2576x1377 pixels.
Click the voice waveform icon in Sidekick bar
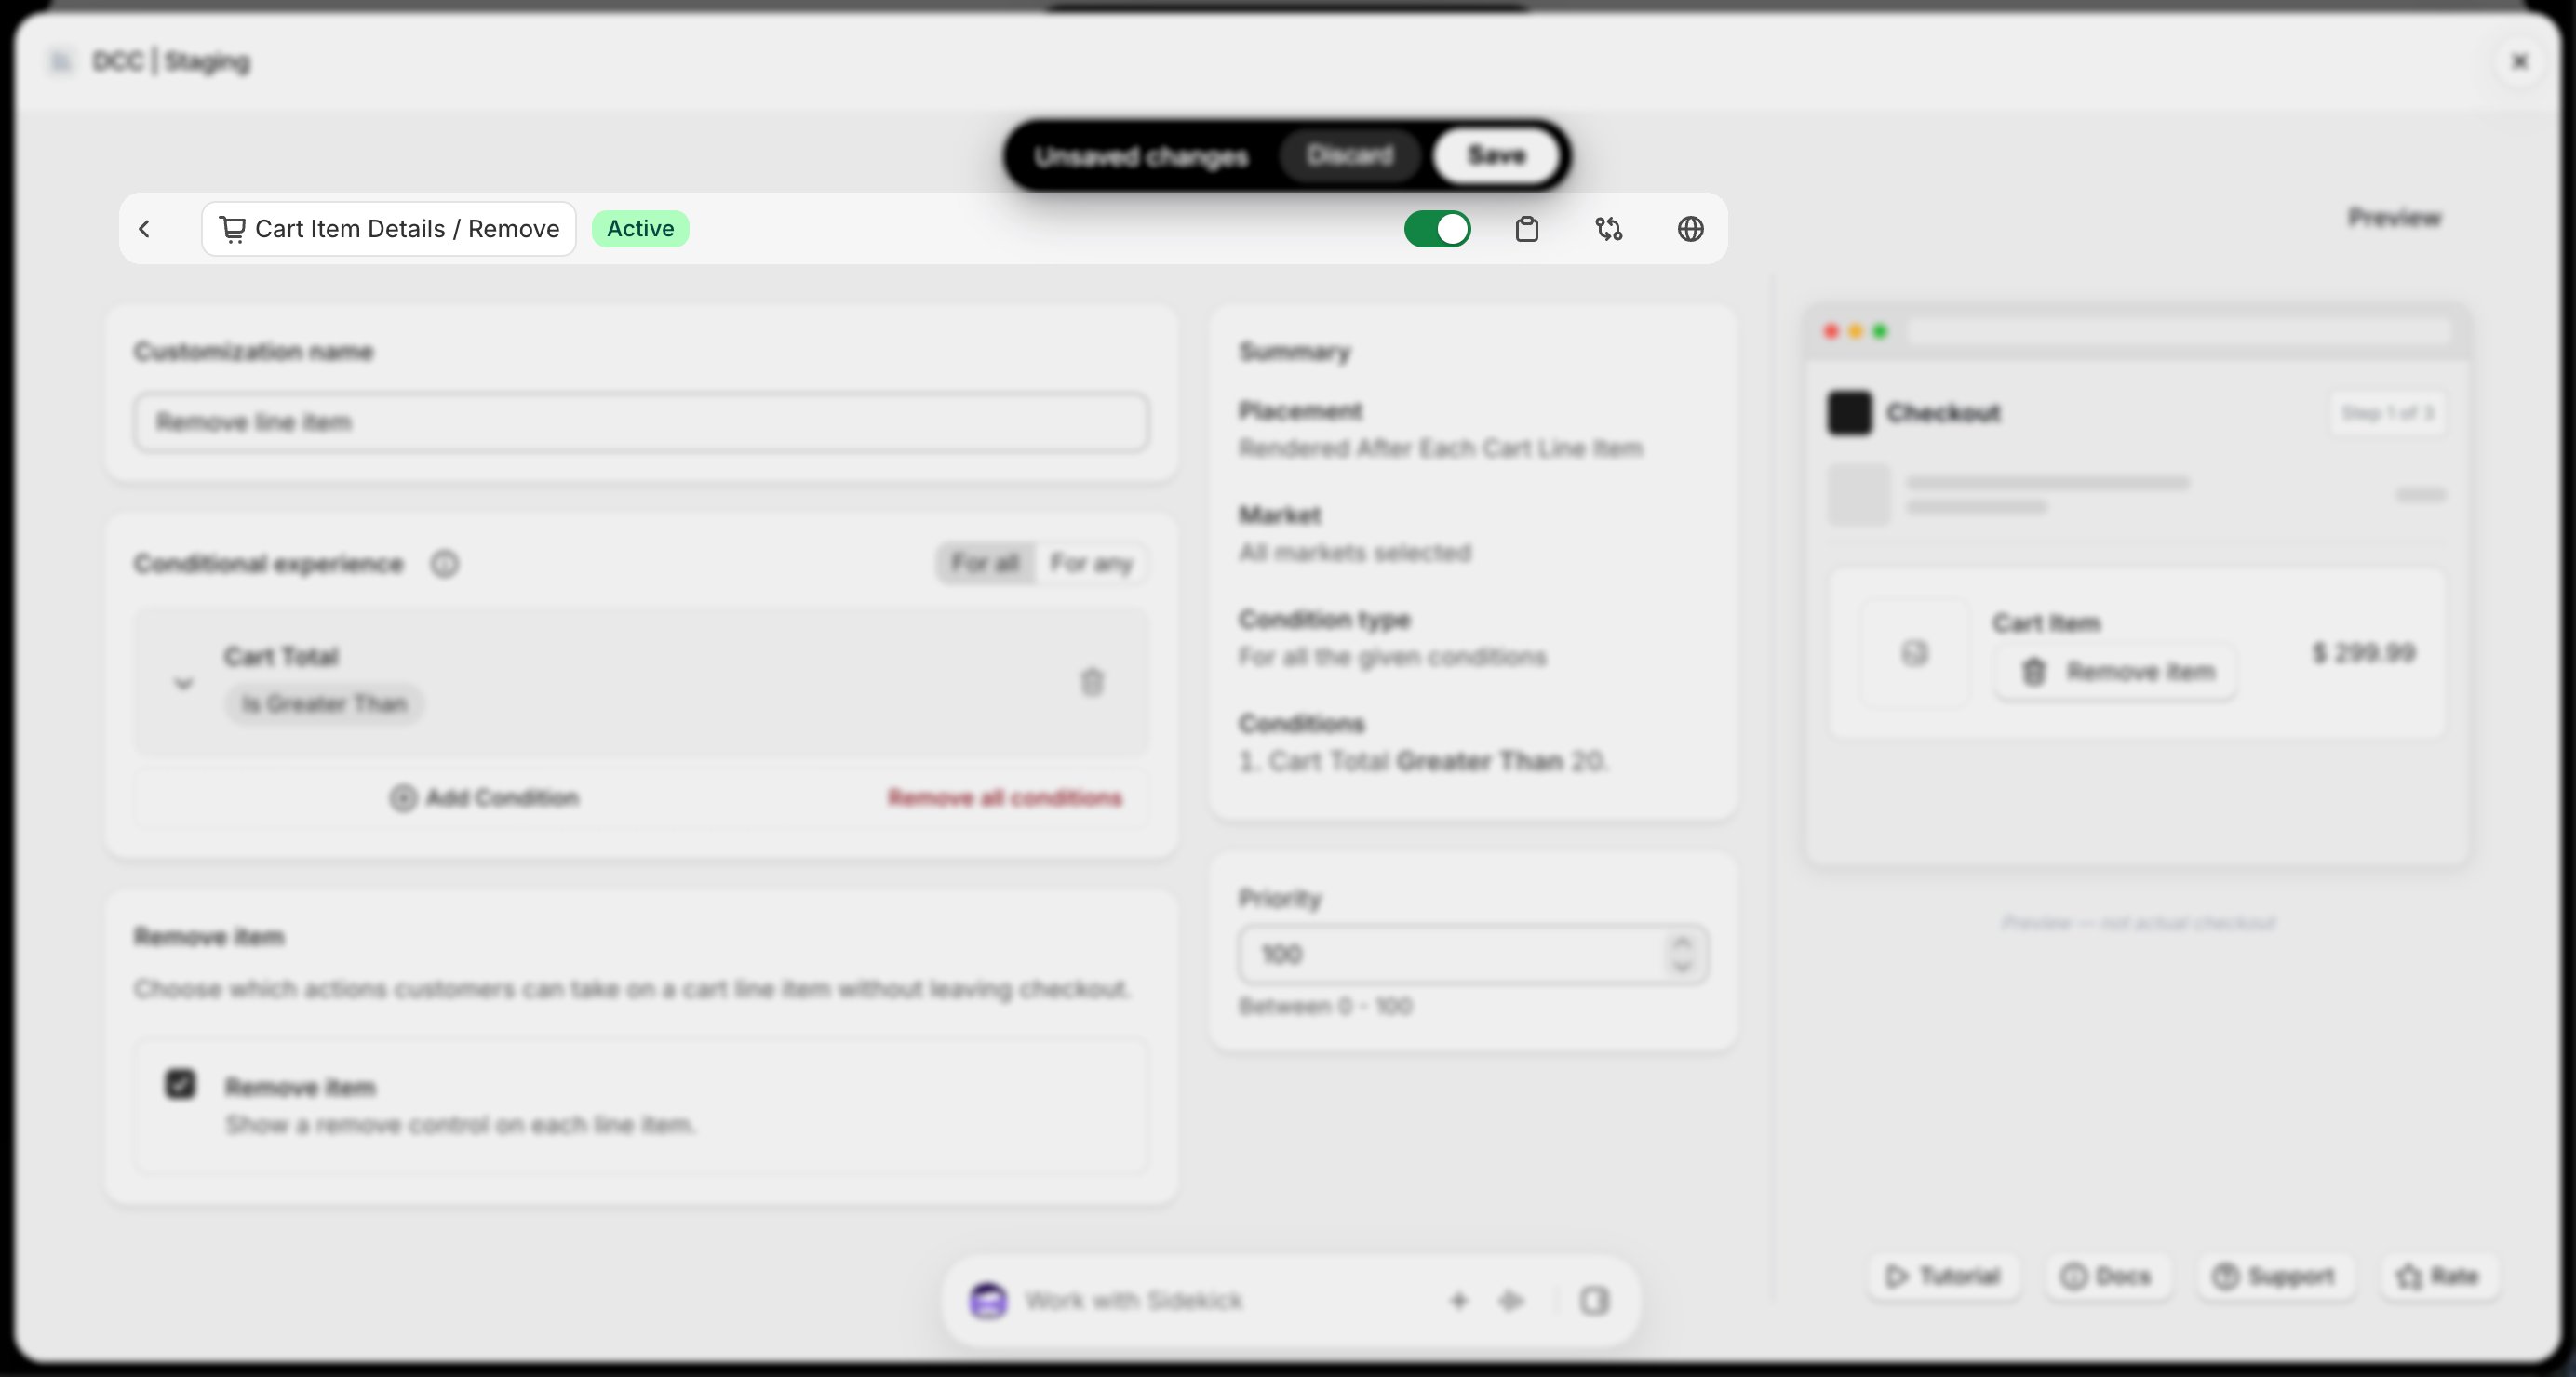click(x=1511, y=1301)
